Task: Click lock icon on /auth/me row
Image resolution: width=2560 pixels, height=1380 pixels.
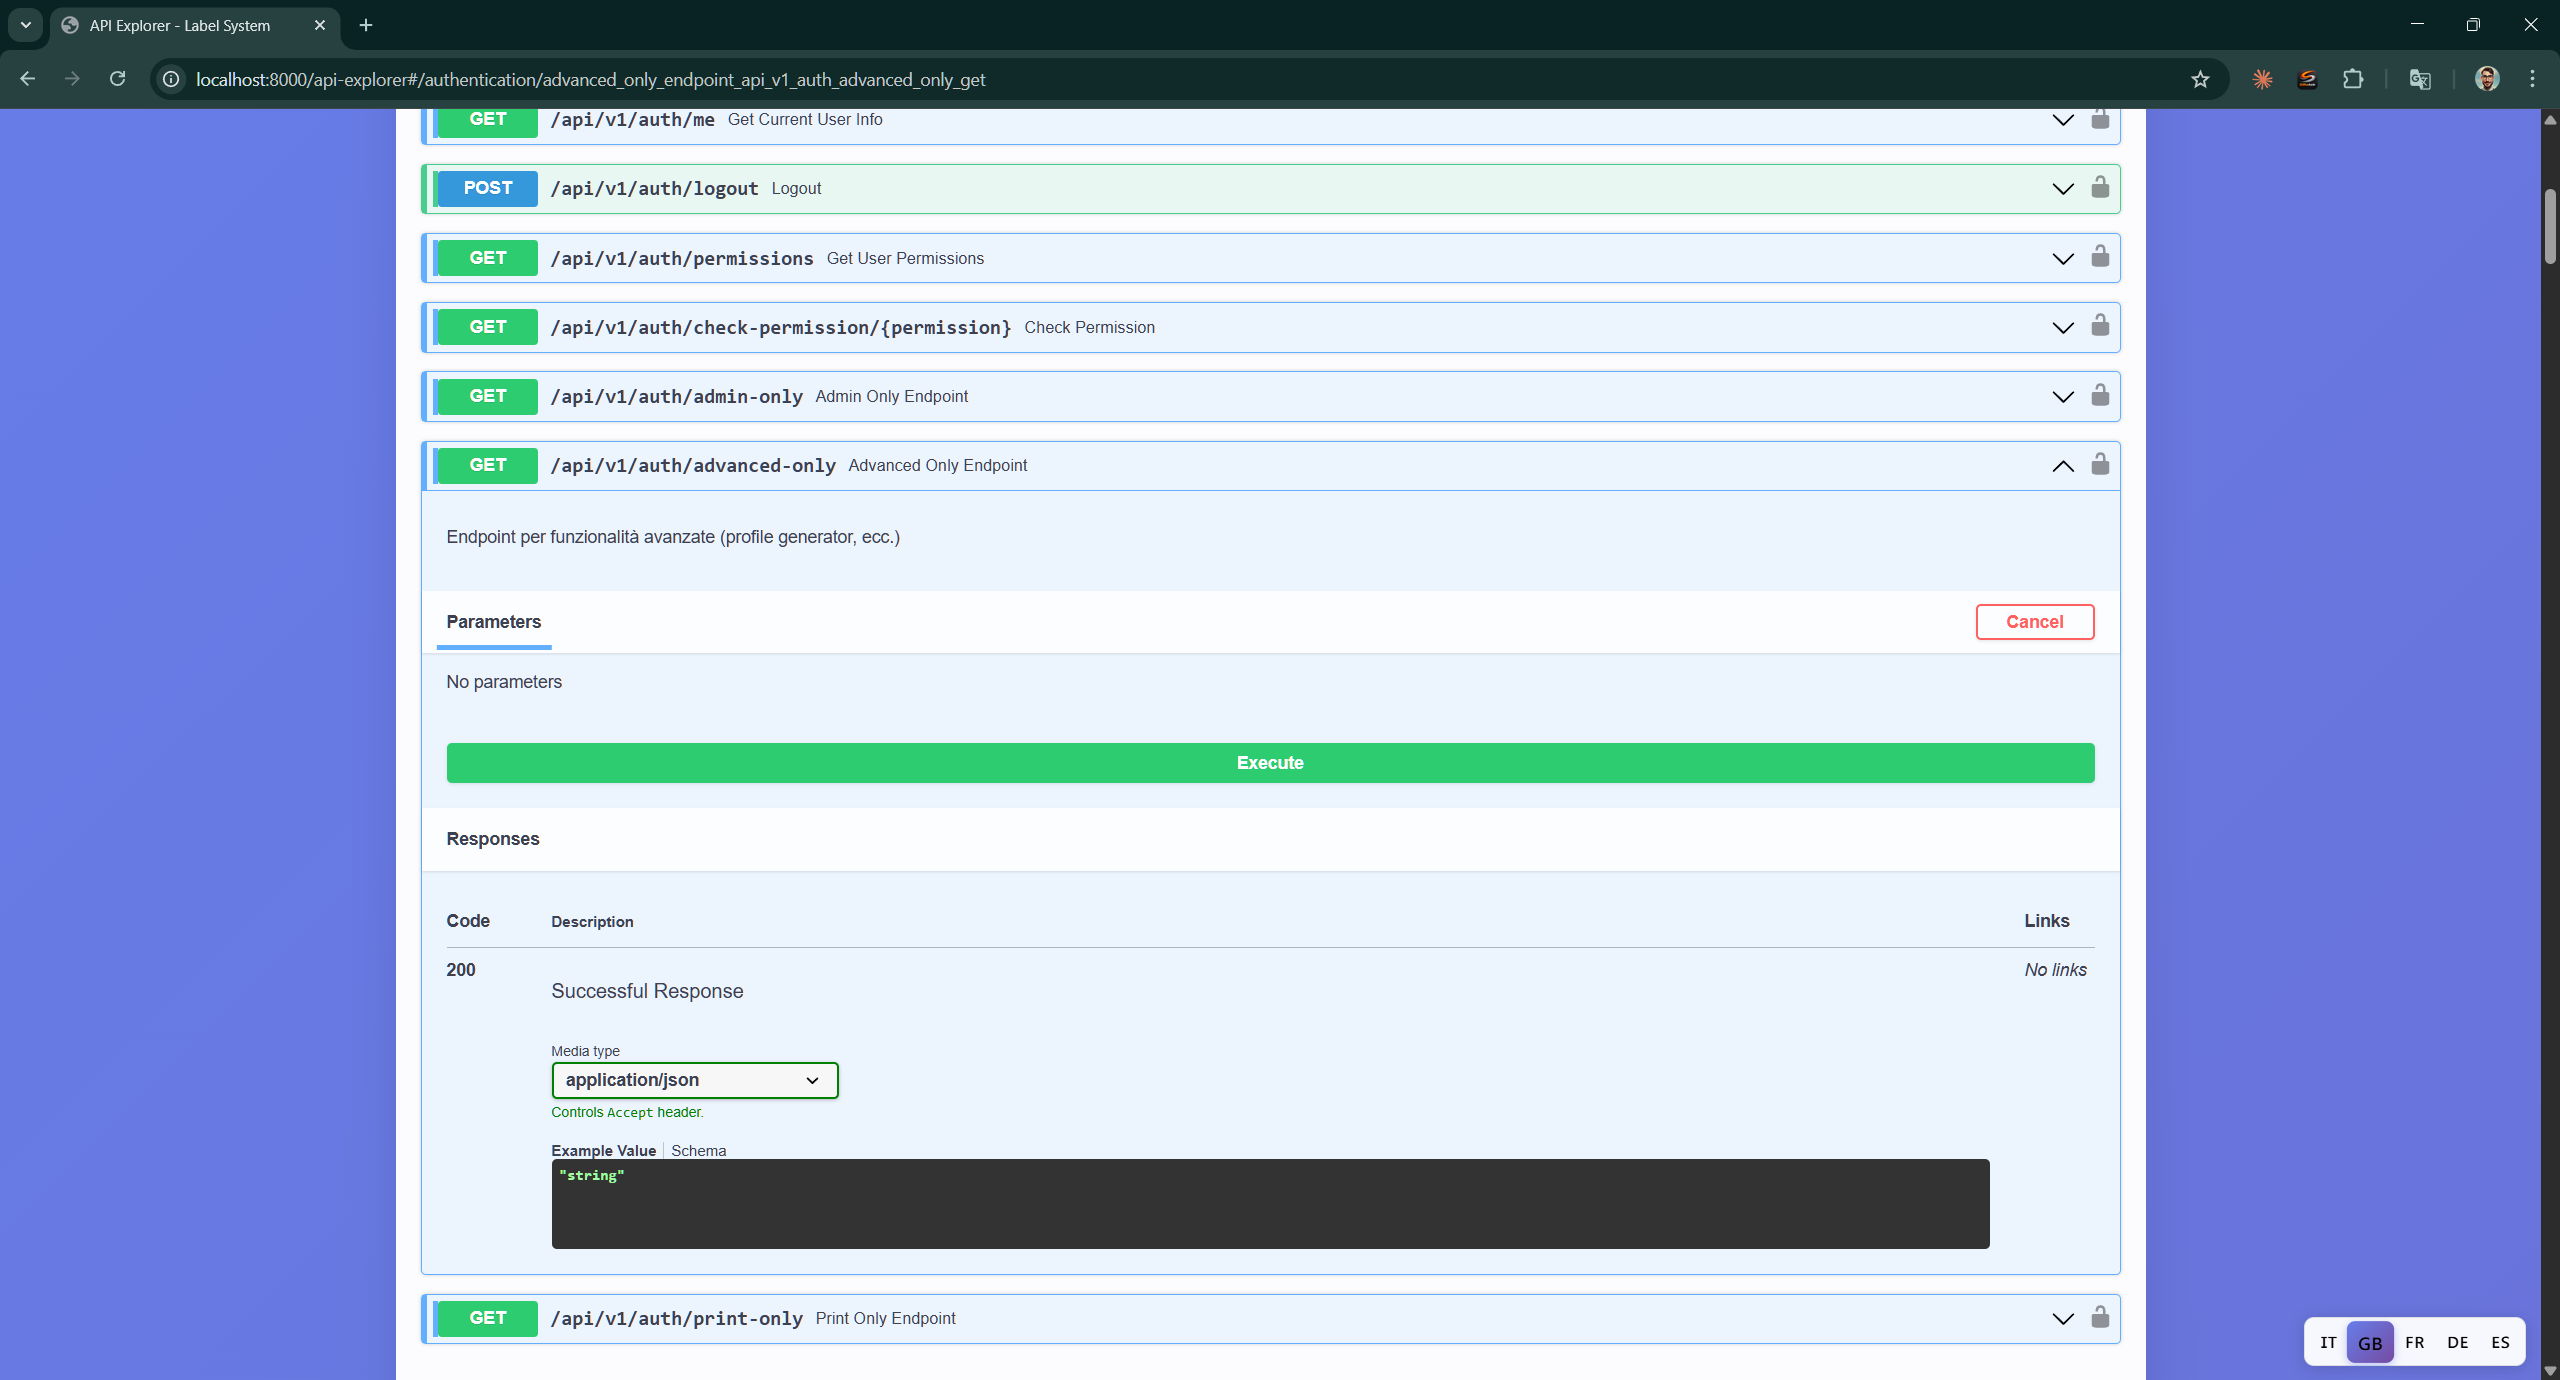Action: [x=2100, y=119]
